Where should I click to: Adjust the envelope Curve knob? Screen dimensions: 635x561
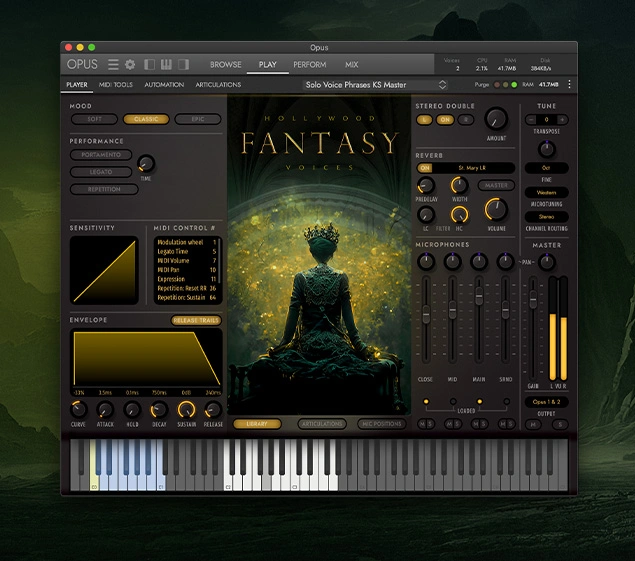[x=79, y=410]
